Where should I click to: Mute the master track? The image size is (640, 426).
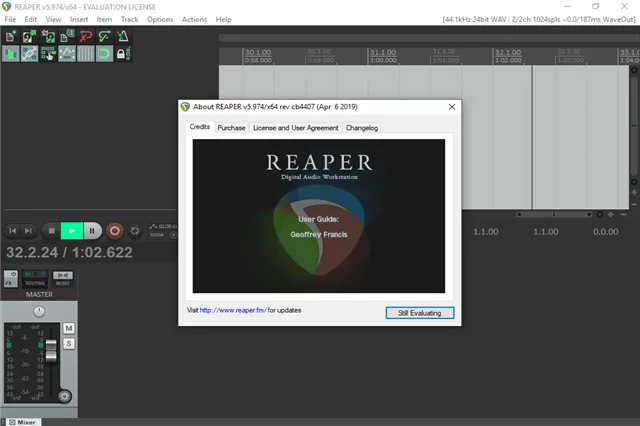coord(69,328)
